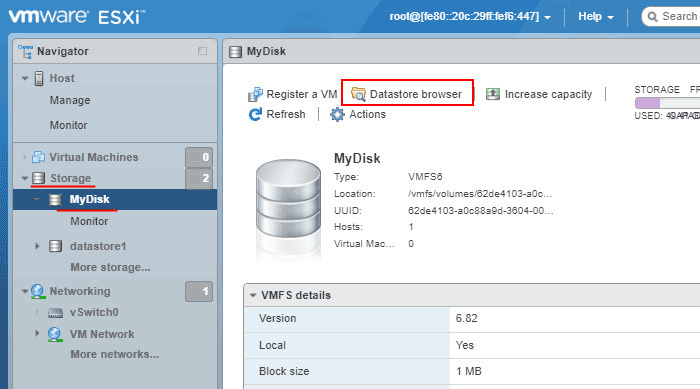Click into the Search field
Viewport: 700px width, 389px height.
pos(673,17)
